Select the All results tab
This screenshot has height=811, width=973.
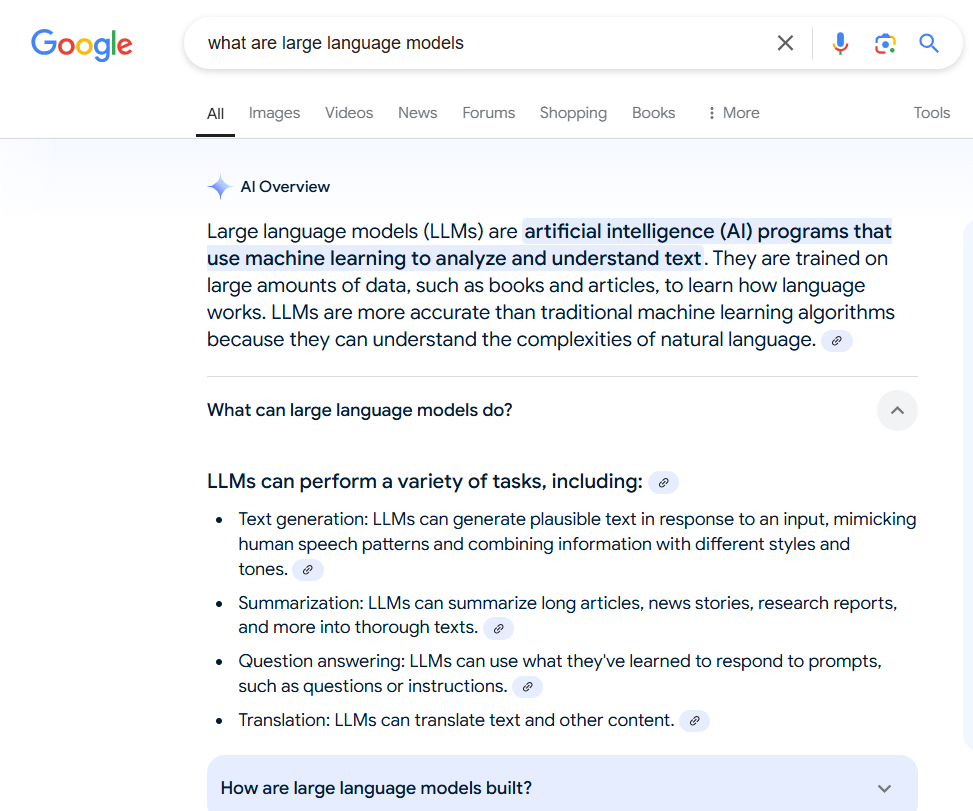pos(215,114)
